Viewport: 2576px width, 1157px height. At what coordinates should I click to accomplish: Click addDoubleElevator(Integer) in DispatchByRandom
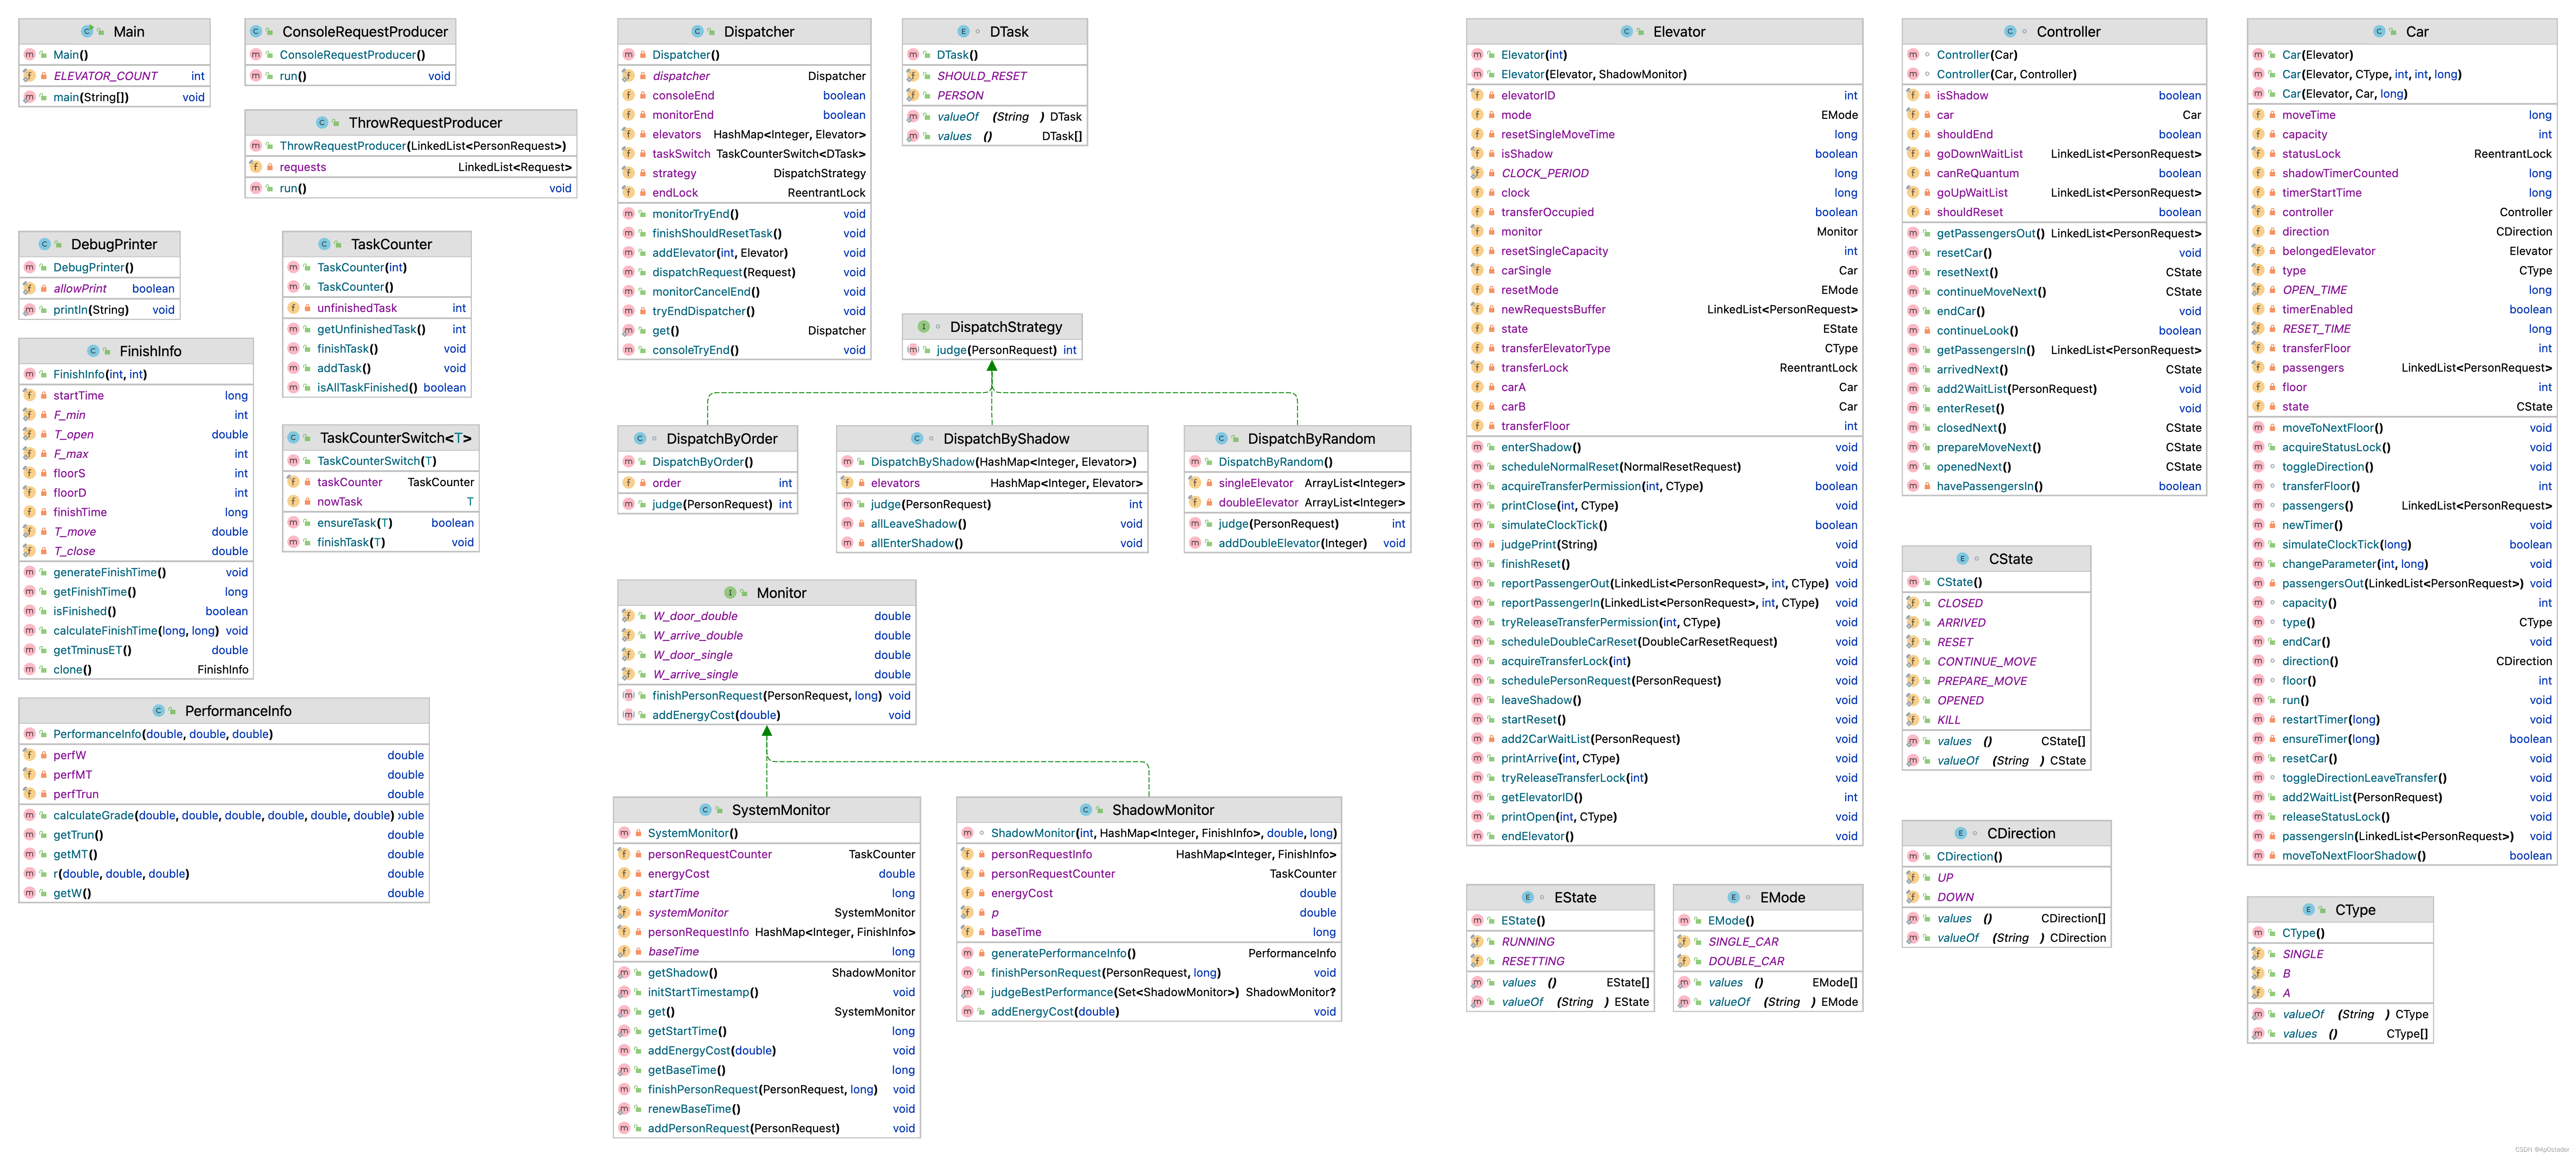(1297, 543)
